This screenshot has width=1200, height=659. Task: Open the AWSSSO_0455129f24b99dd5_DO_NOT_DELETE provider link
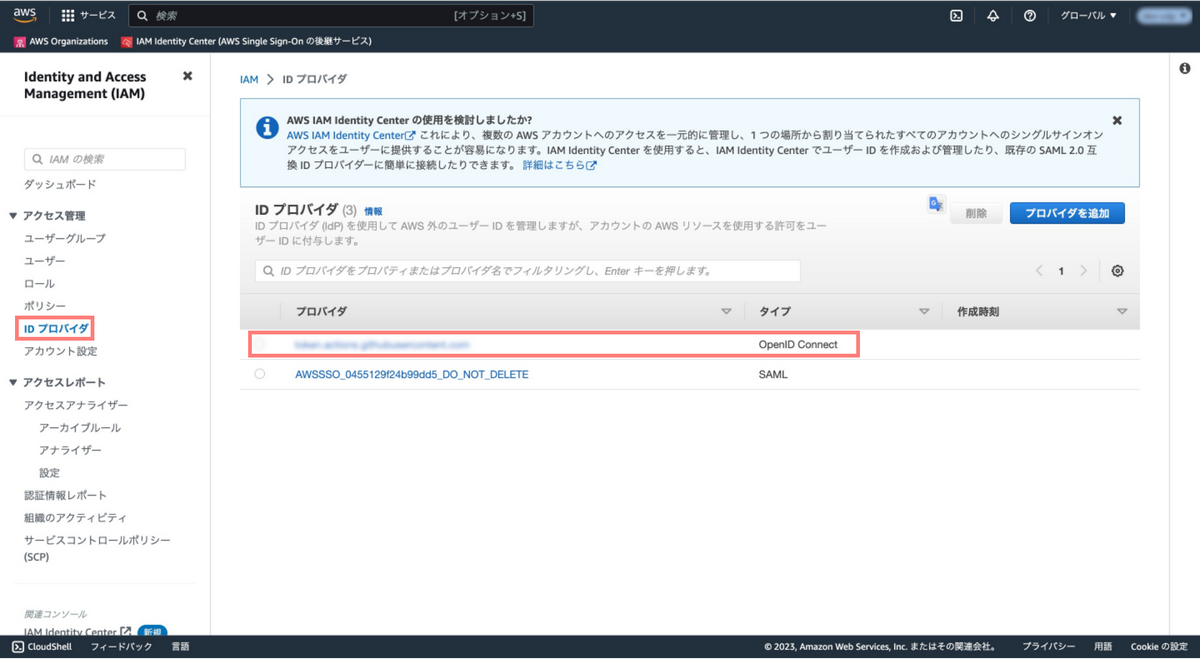coord(411,374)
